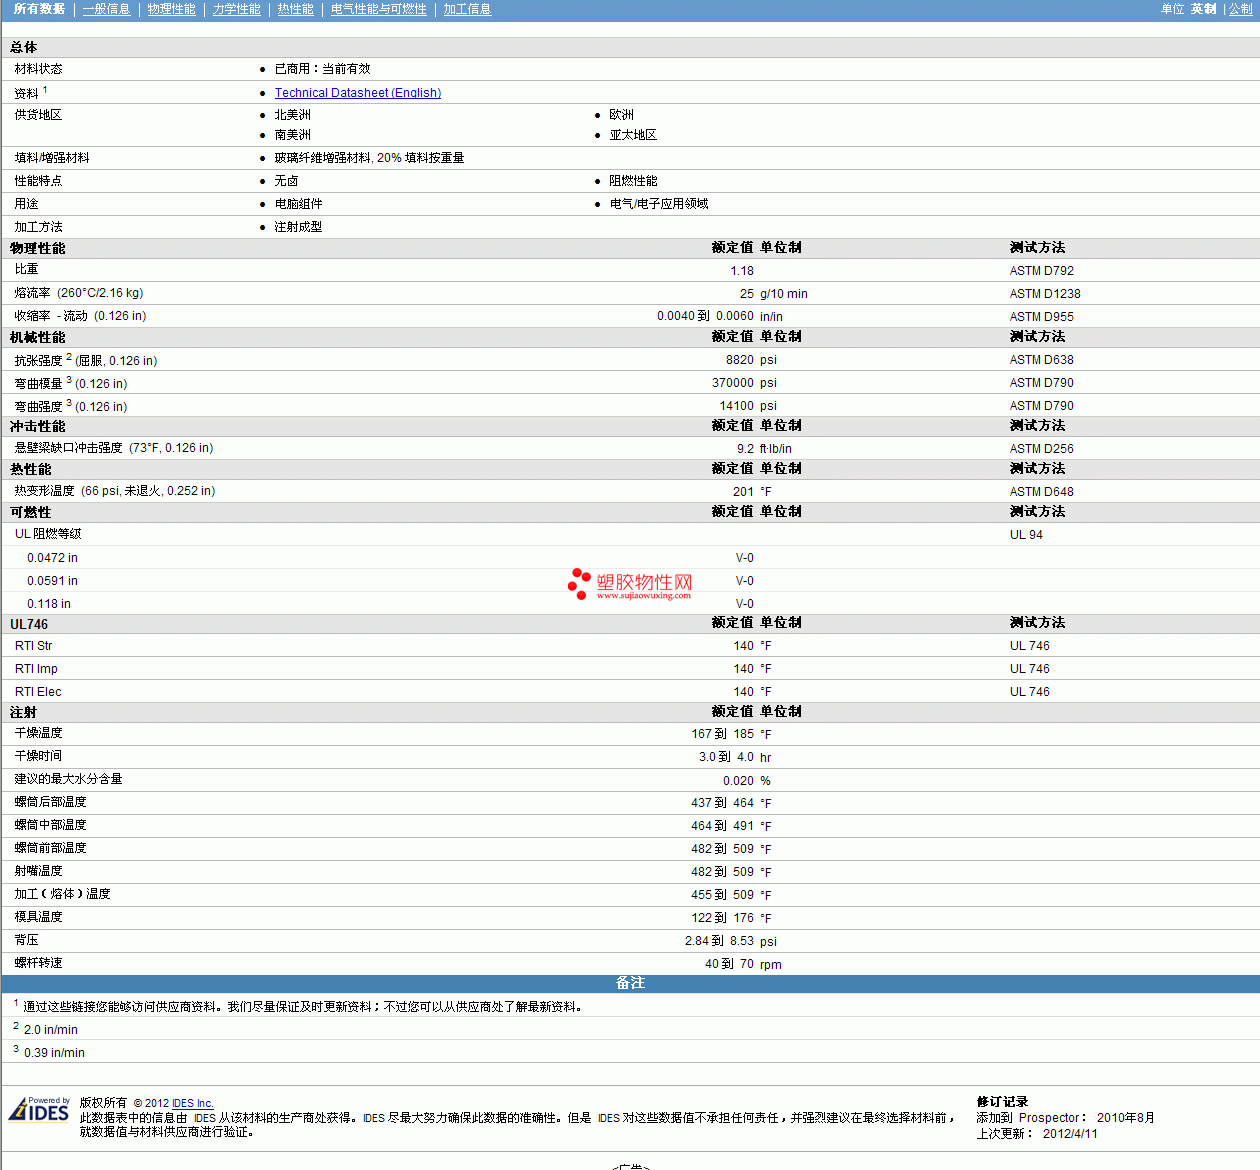Click the Powered by IDES logo
Image resolution: width=1260 pixels, height=1170 pixels.
tap(39, 1110)
